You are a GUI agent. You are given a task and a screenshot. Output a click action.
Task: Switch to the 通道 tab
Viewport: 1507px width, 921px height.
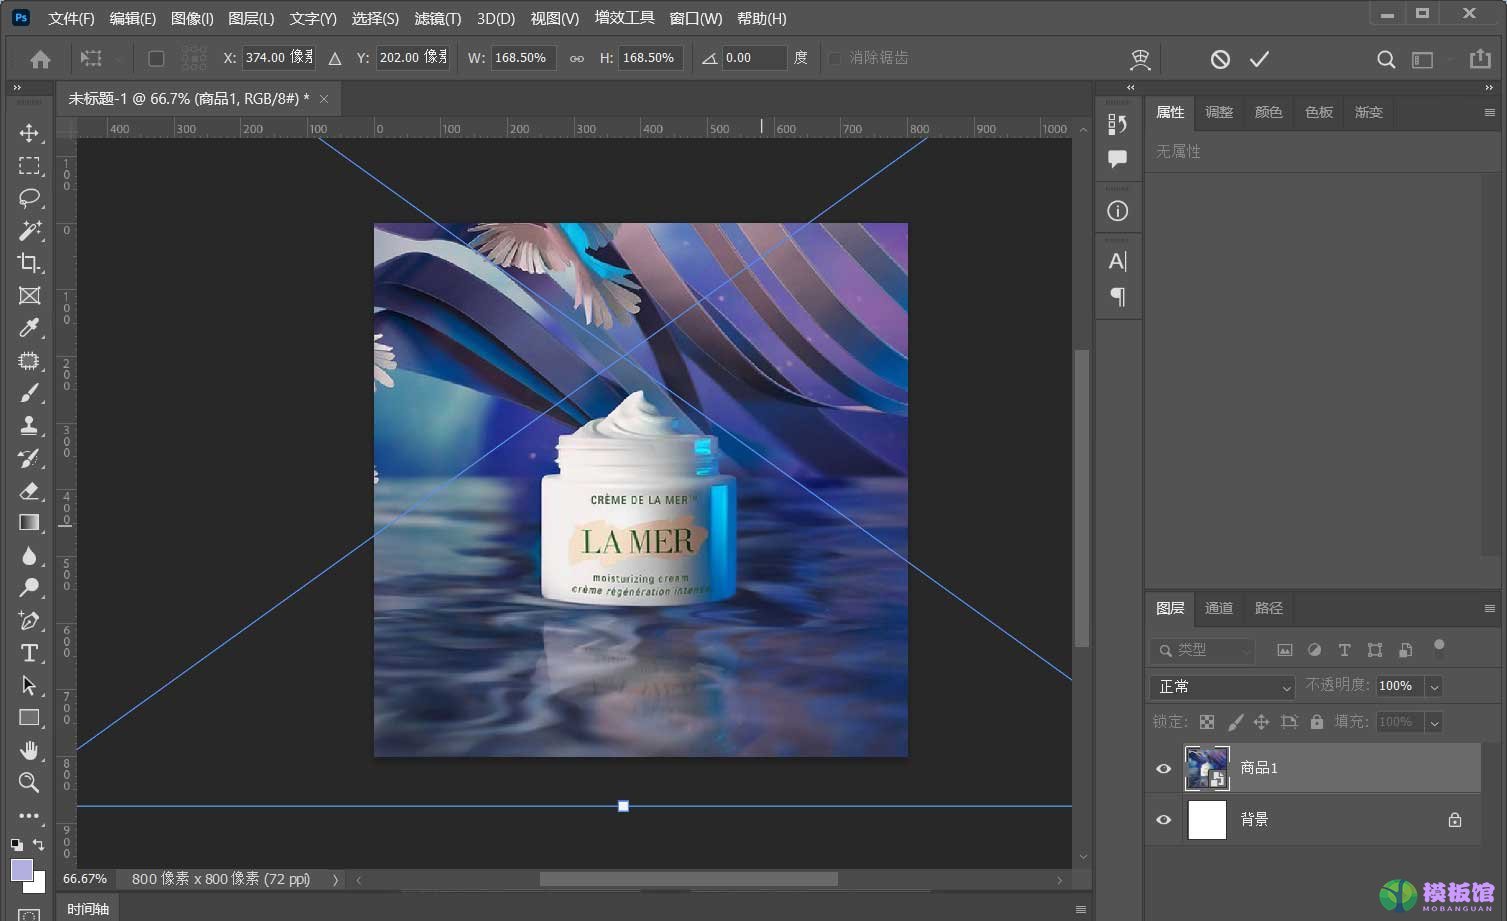tap(1219, 608)
